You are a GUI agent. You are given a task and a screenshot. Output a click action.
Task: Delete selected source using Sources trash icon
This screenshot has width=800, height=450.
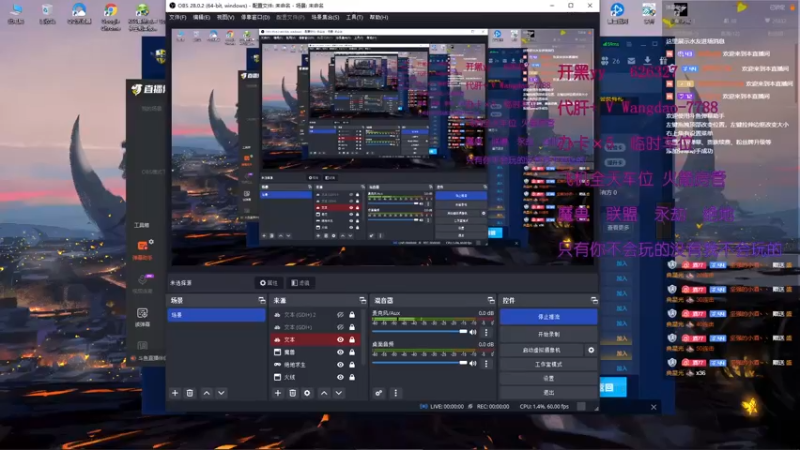tap(292, 393)
